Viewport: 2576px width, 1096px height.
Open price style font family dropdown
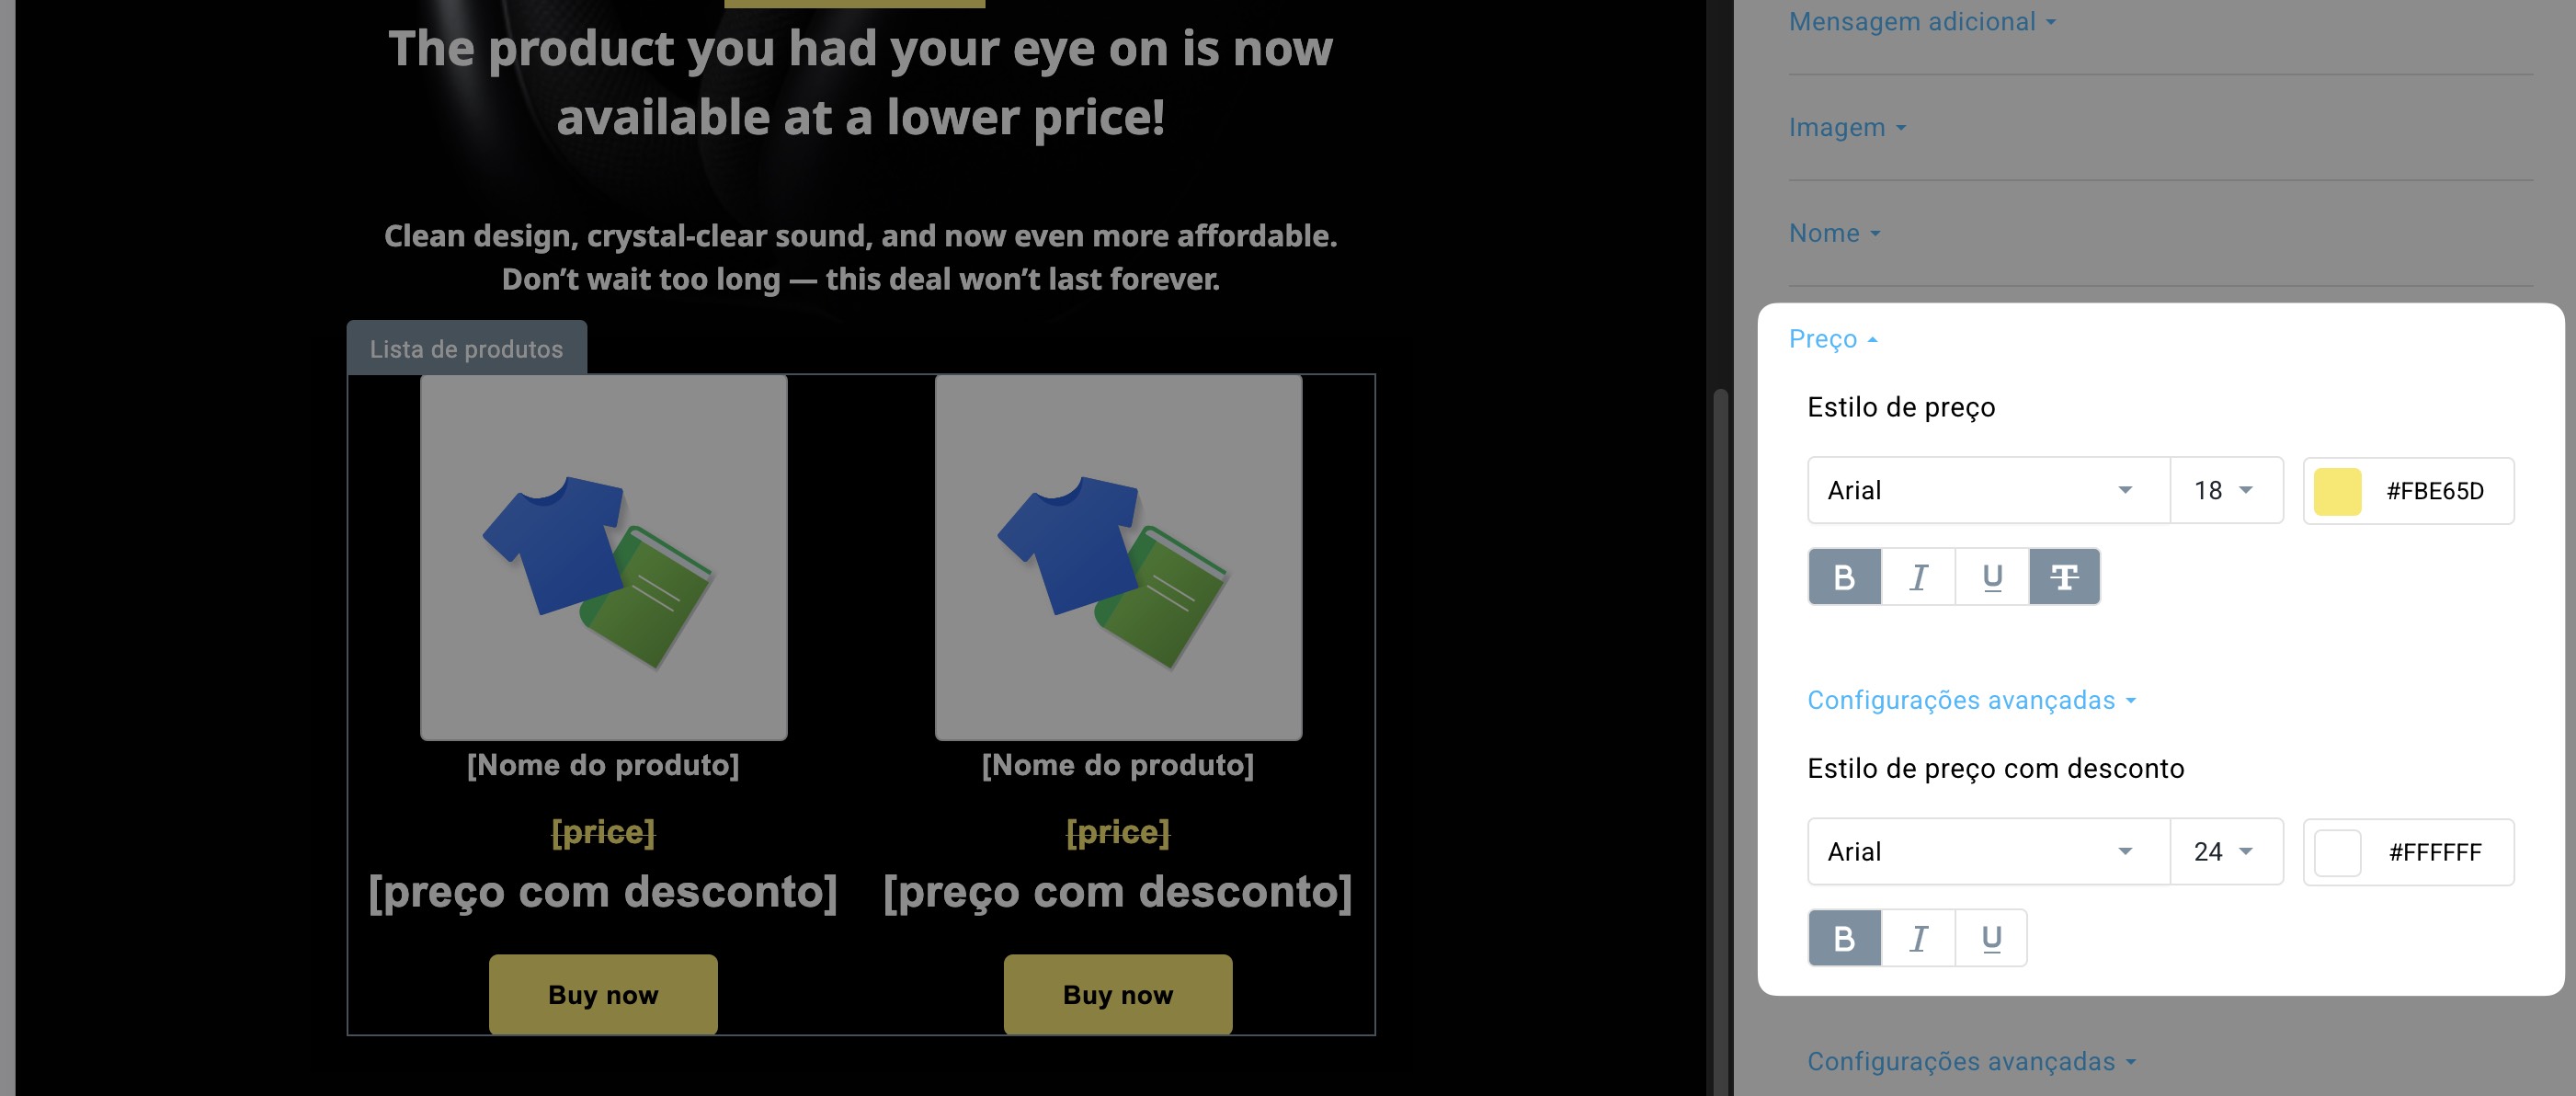coord(1988,490)
